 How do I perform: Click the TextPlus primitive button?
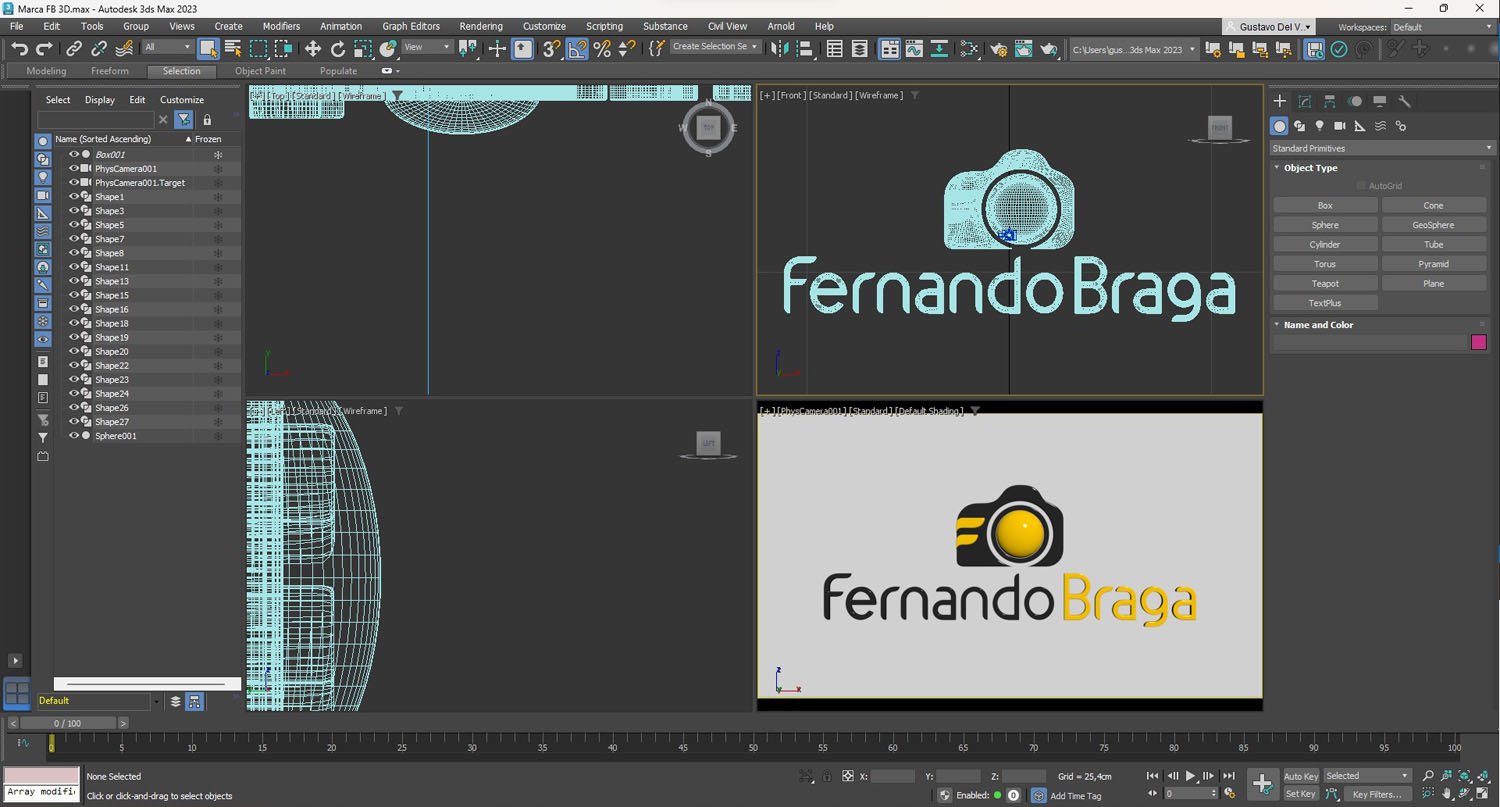(x=1325, y=303)
